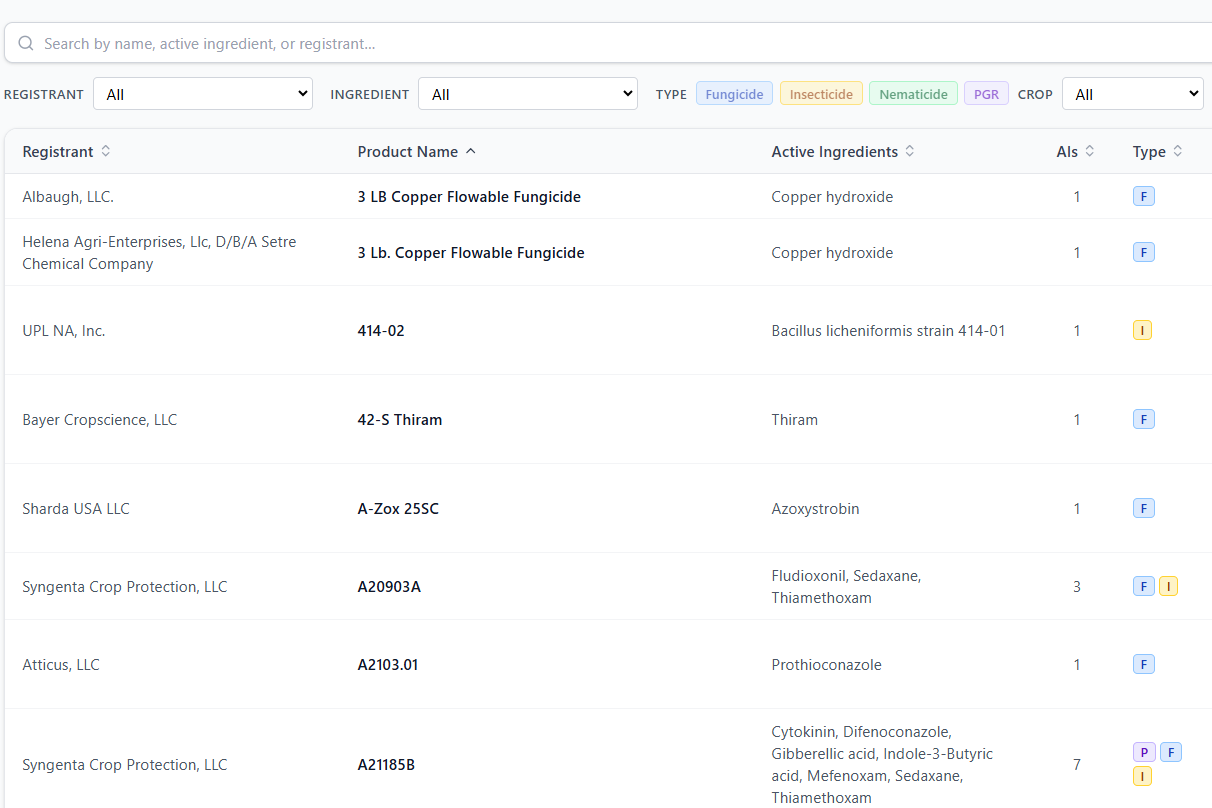This screenshot has height=808, width=1212.
Task: Select product 3 LB Copper Flowable Fungicide
Action: click(x=469, y=197)
